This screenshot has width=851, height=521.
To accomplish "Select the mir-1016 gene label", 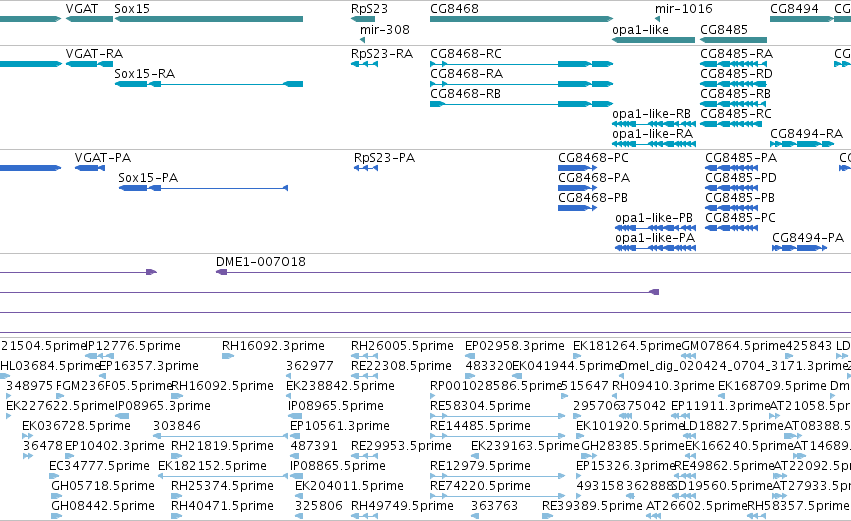I will click(x=683, y=9).
